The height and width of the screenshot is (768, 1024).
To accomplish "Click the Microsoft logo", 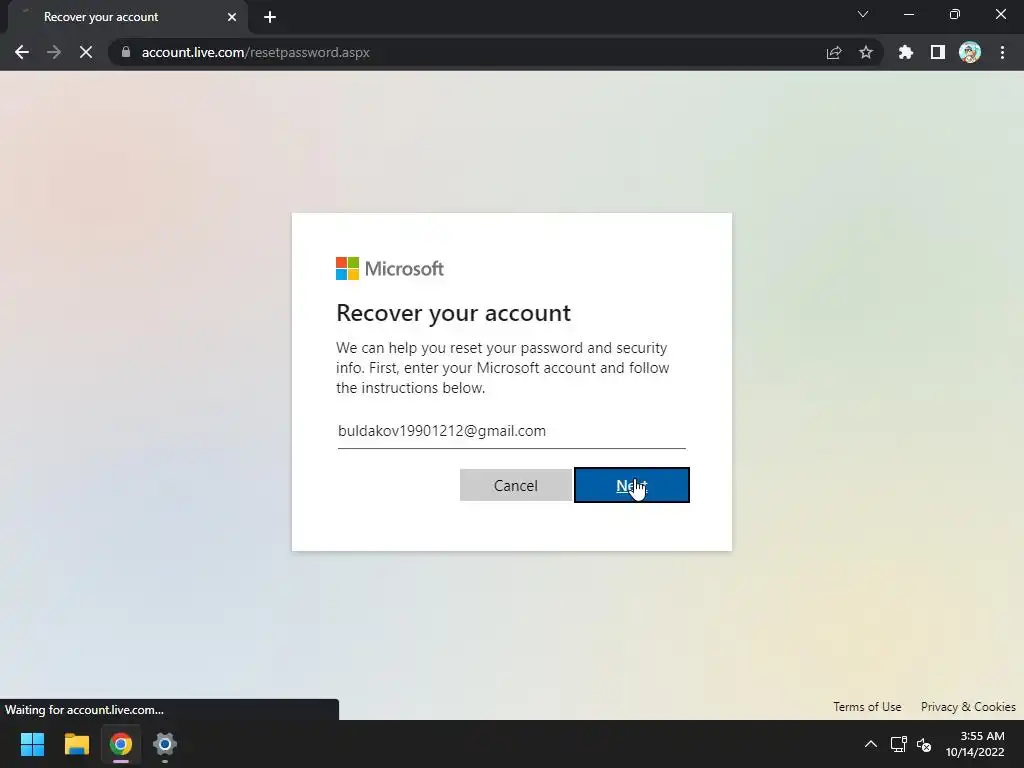I will (390, 268).
